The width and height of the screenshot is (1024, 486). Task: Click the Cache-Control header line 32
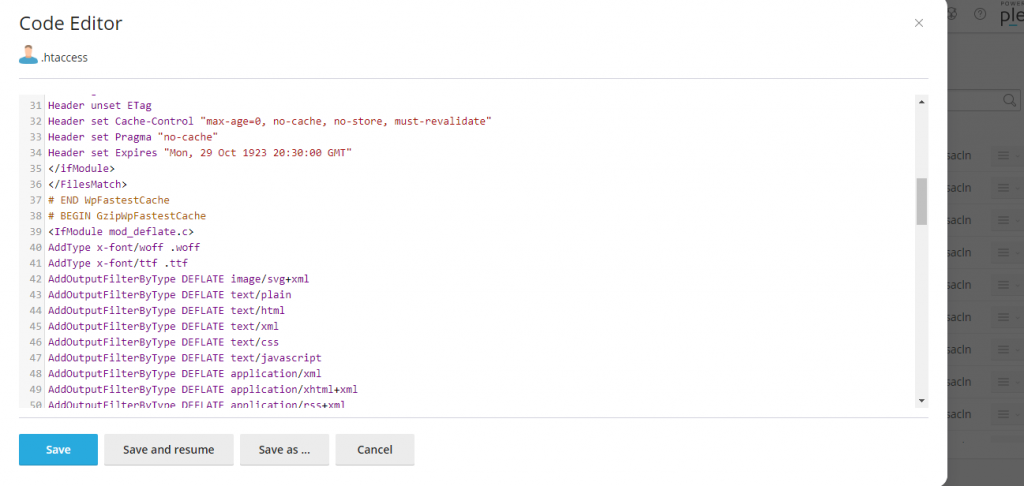coord(270,121)
